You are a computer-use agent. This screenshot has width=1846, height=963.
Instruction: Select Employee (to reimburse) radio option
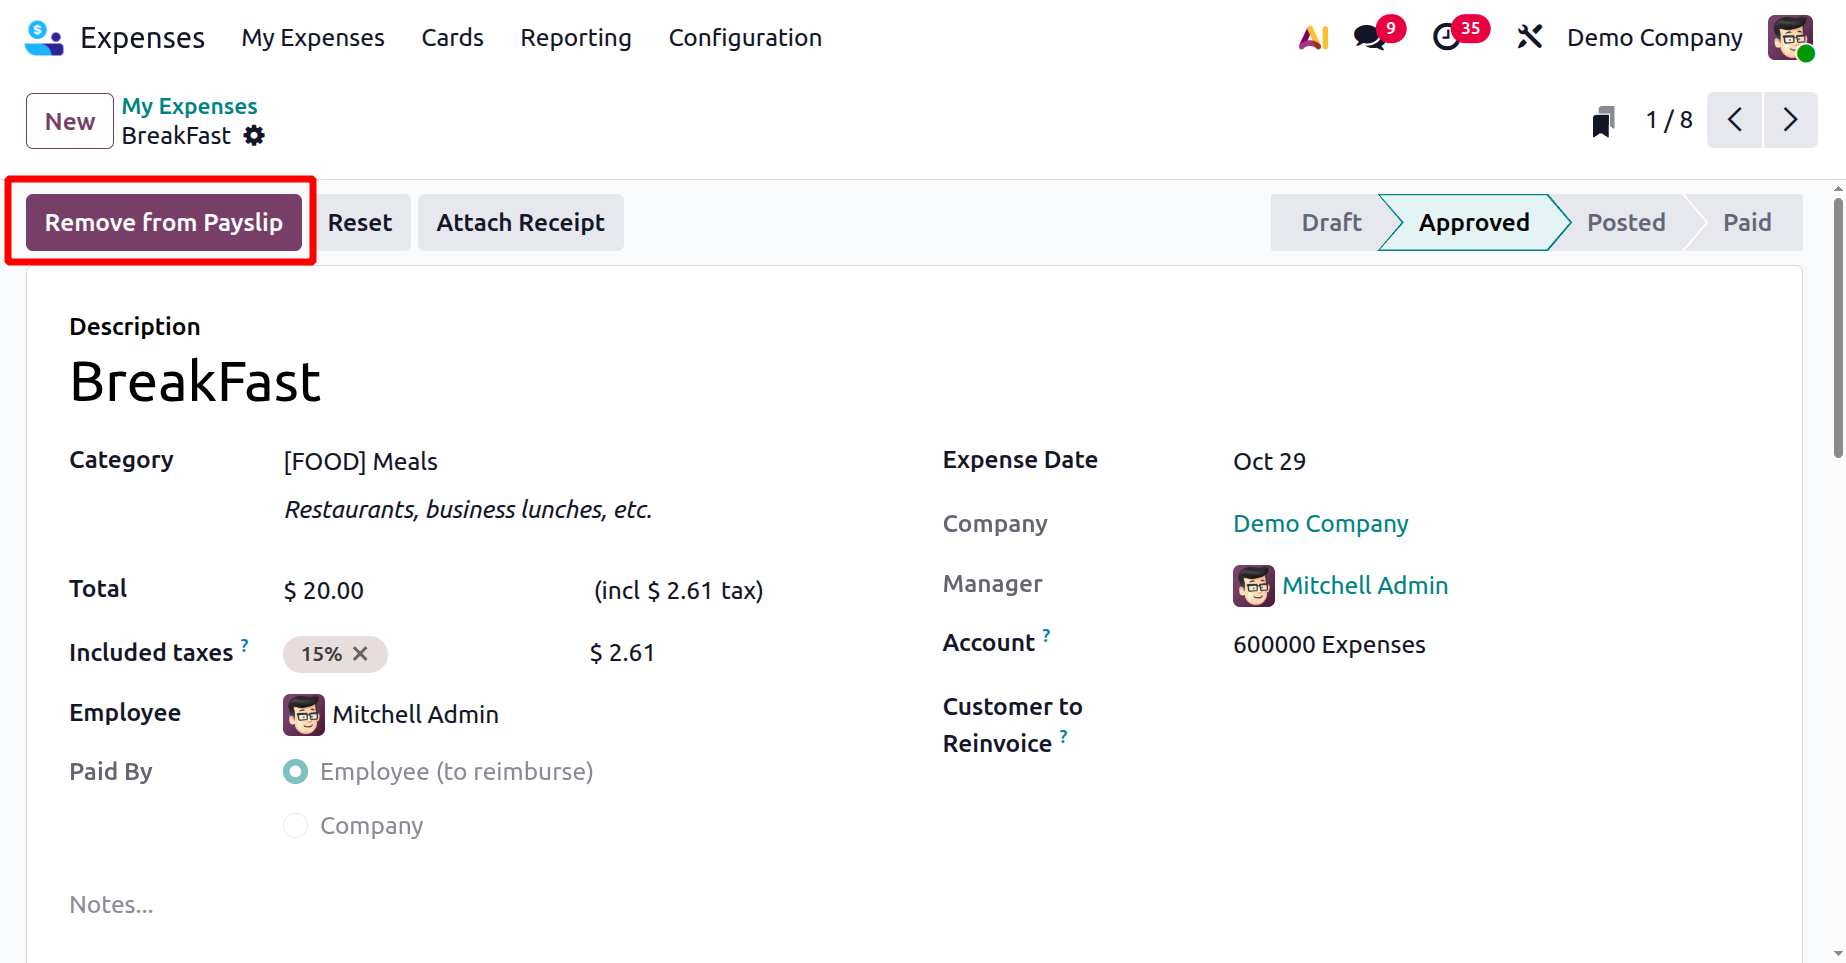296,772
